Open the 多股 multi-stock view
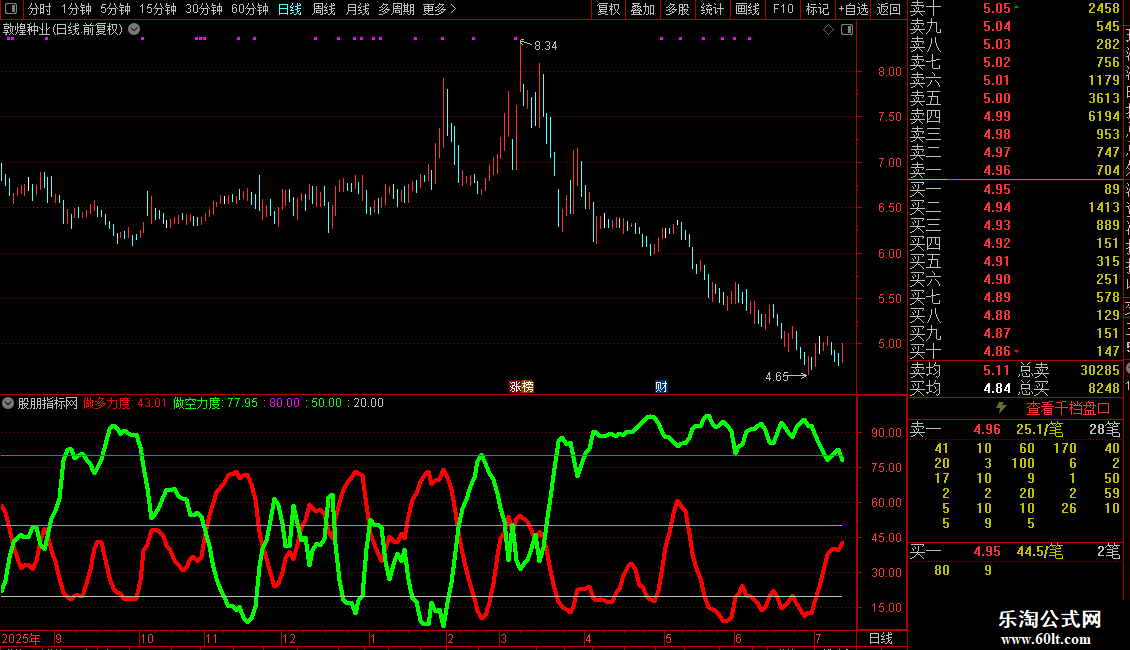 coord(677,9)
